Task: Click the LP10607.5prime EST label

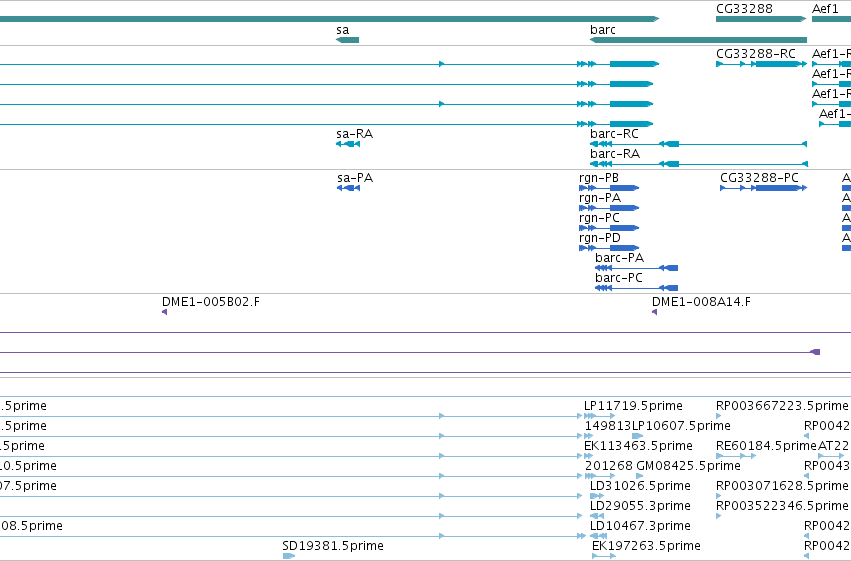Action: (681, 426)
